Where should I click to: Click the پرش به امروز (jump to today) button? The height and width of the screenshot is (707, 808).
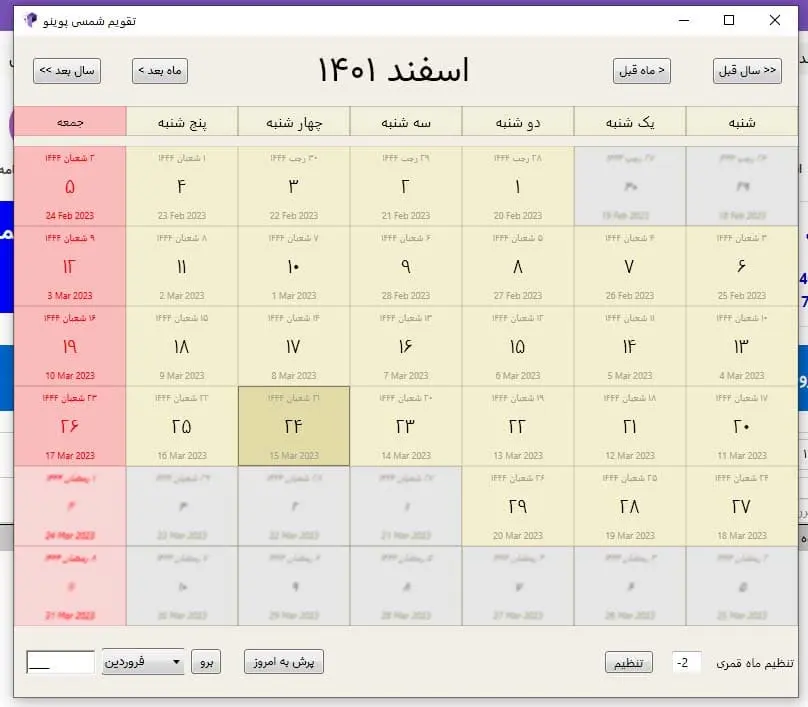point(284,662)
